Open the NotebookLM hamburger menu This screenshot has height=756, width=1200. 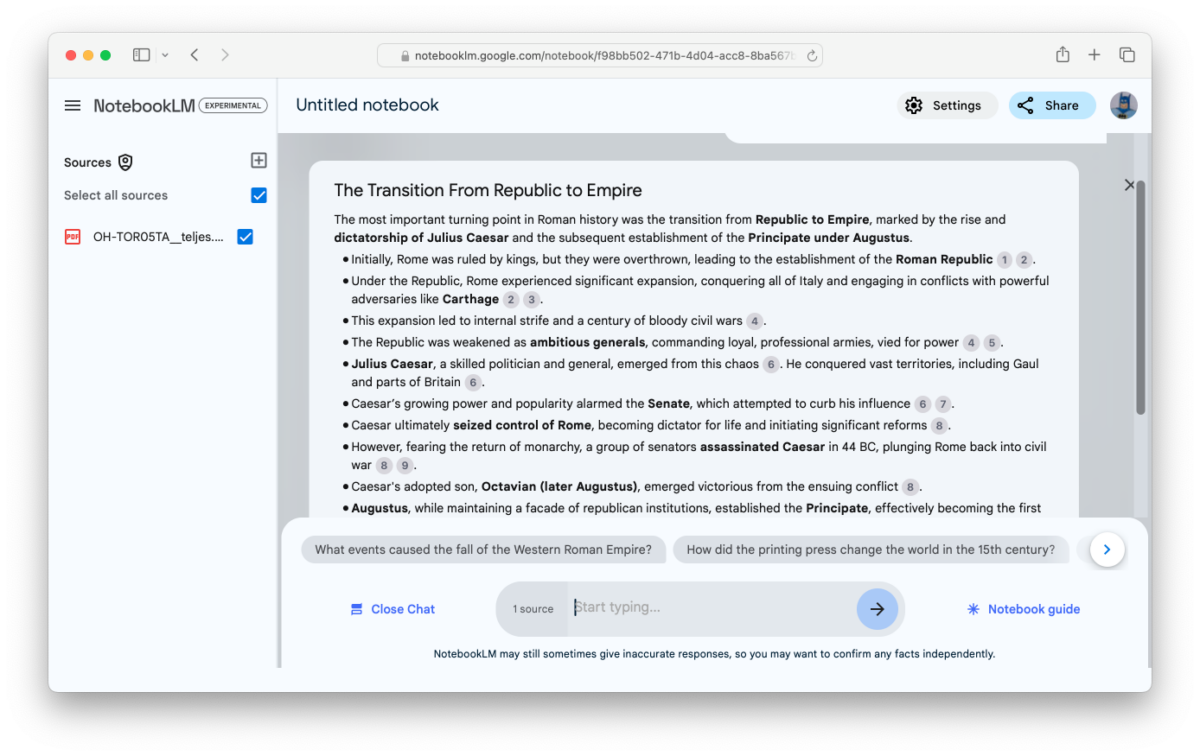[72, 106]
